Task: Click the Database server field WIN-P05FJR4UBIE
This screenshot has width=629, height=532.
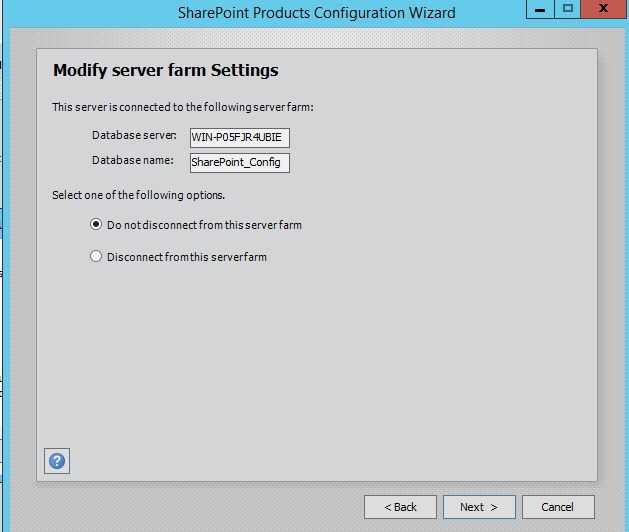Action: pyautogui.click(x=240, y=138)
